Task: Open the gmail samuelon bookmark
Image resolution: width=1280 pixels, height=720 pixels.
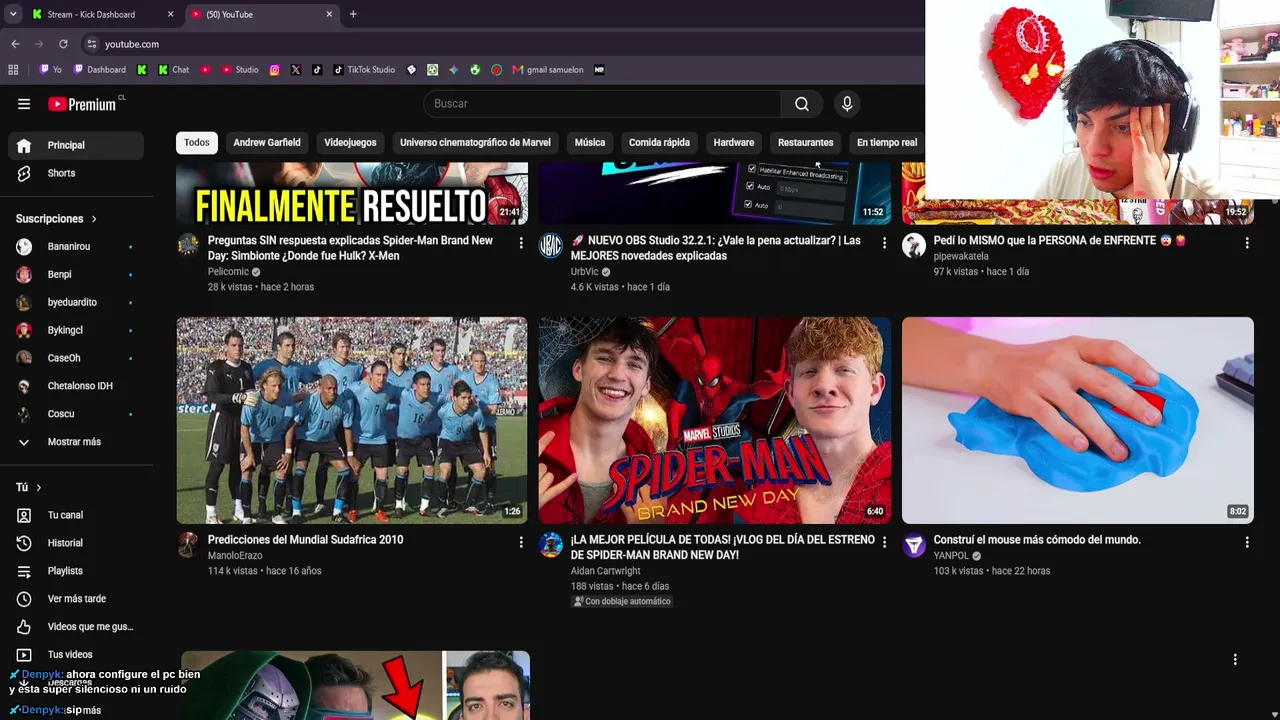Action: tap(548, 70)
